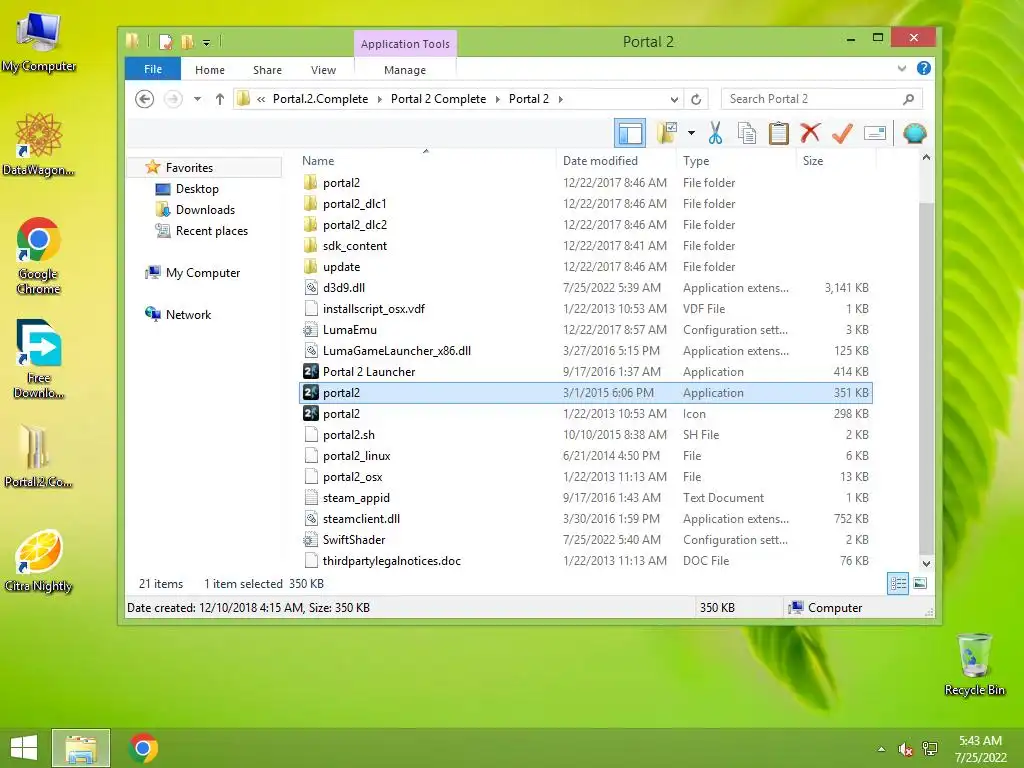Open the Windows Start button
The width and height of the screenshot is (1024, 768).
pyautogui.click(x=24, y=748)
